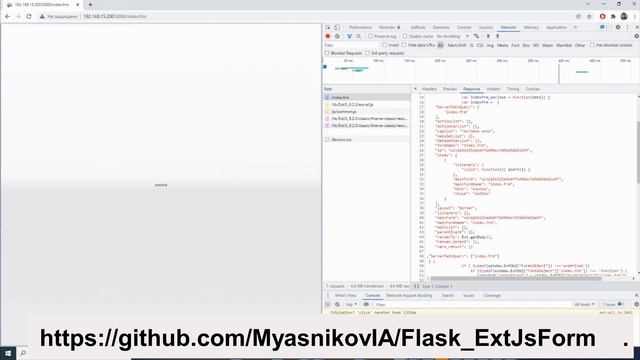Open the All levels log dropdown

584,304
